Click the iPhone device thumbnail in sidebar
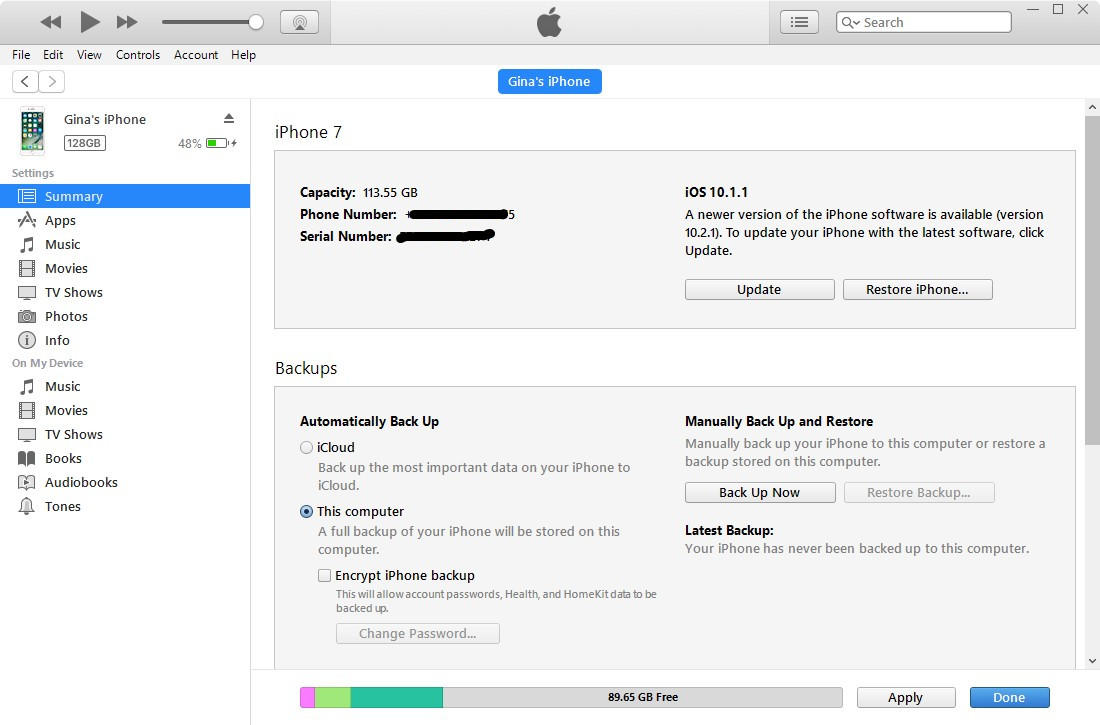The height and width of the screenshot is (725, 1100). (32, 131)
